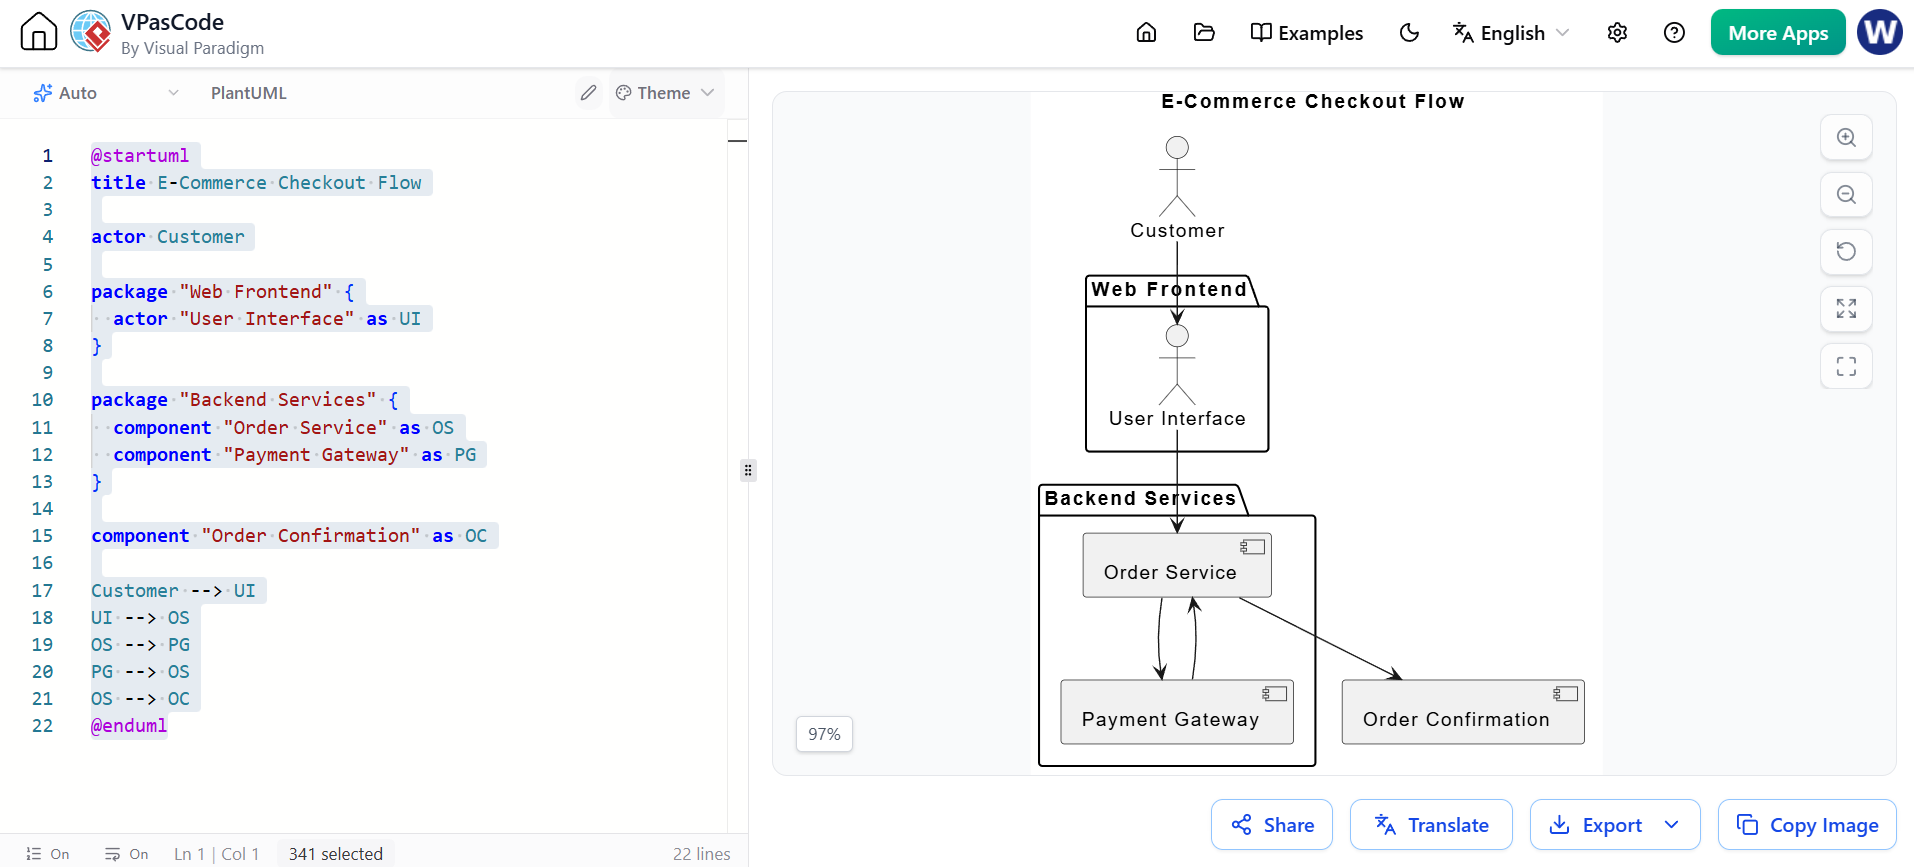Click the Web Frontend package label
The height and width of the screenshot is (867, 1914).
coord(1169,289)
